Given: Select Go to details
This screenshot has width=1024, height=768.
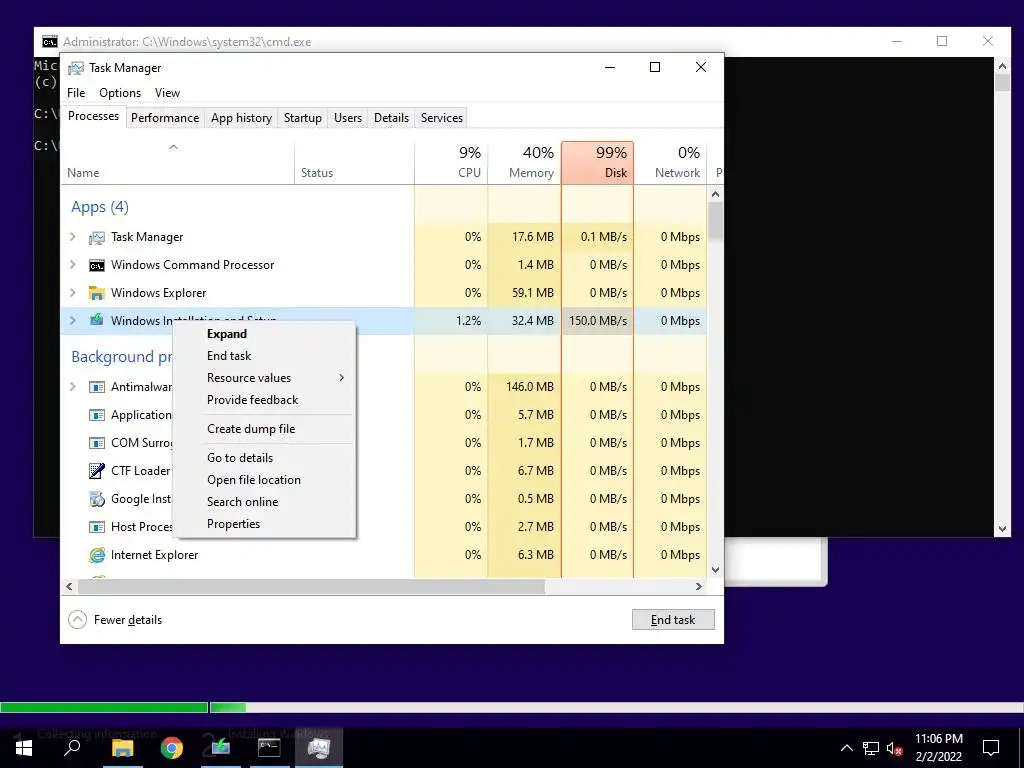Looking at the screenshot, I should [x=265, y=458].
